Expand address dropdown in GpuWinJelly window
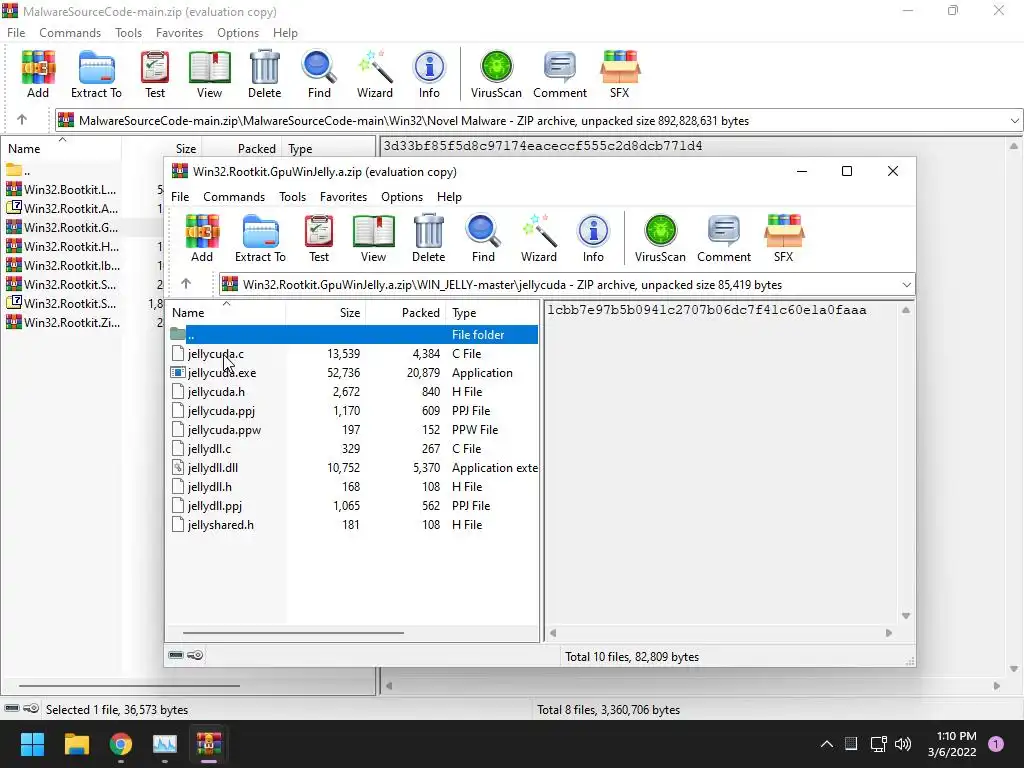This screenshot has height=768, width=1024. 906,285
